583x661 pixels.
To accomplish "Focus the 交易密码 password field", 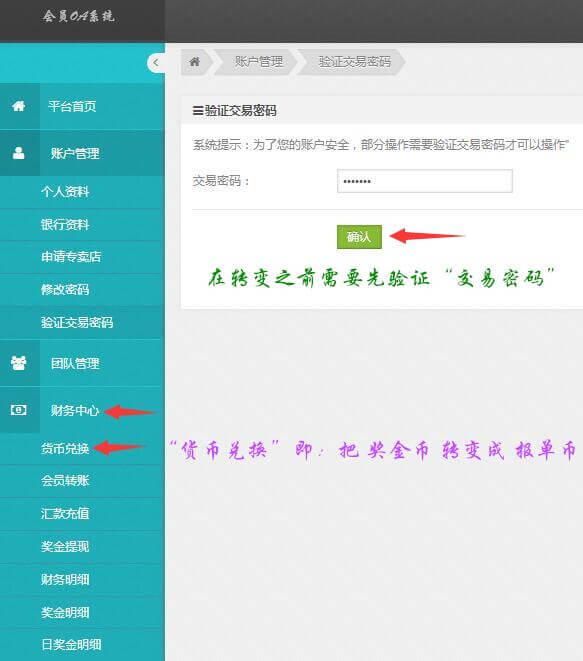I will (x=424, y=181).
